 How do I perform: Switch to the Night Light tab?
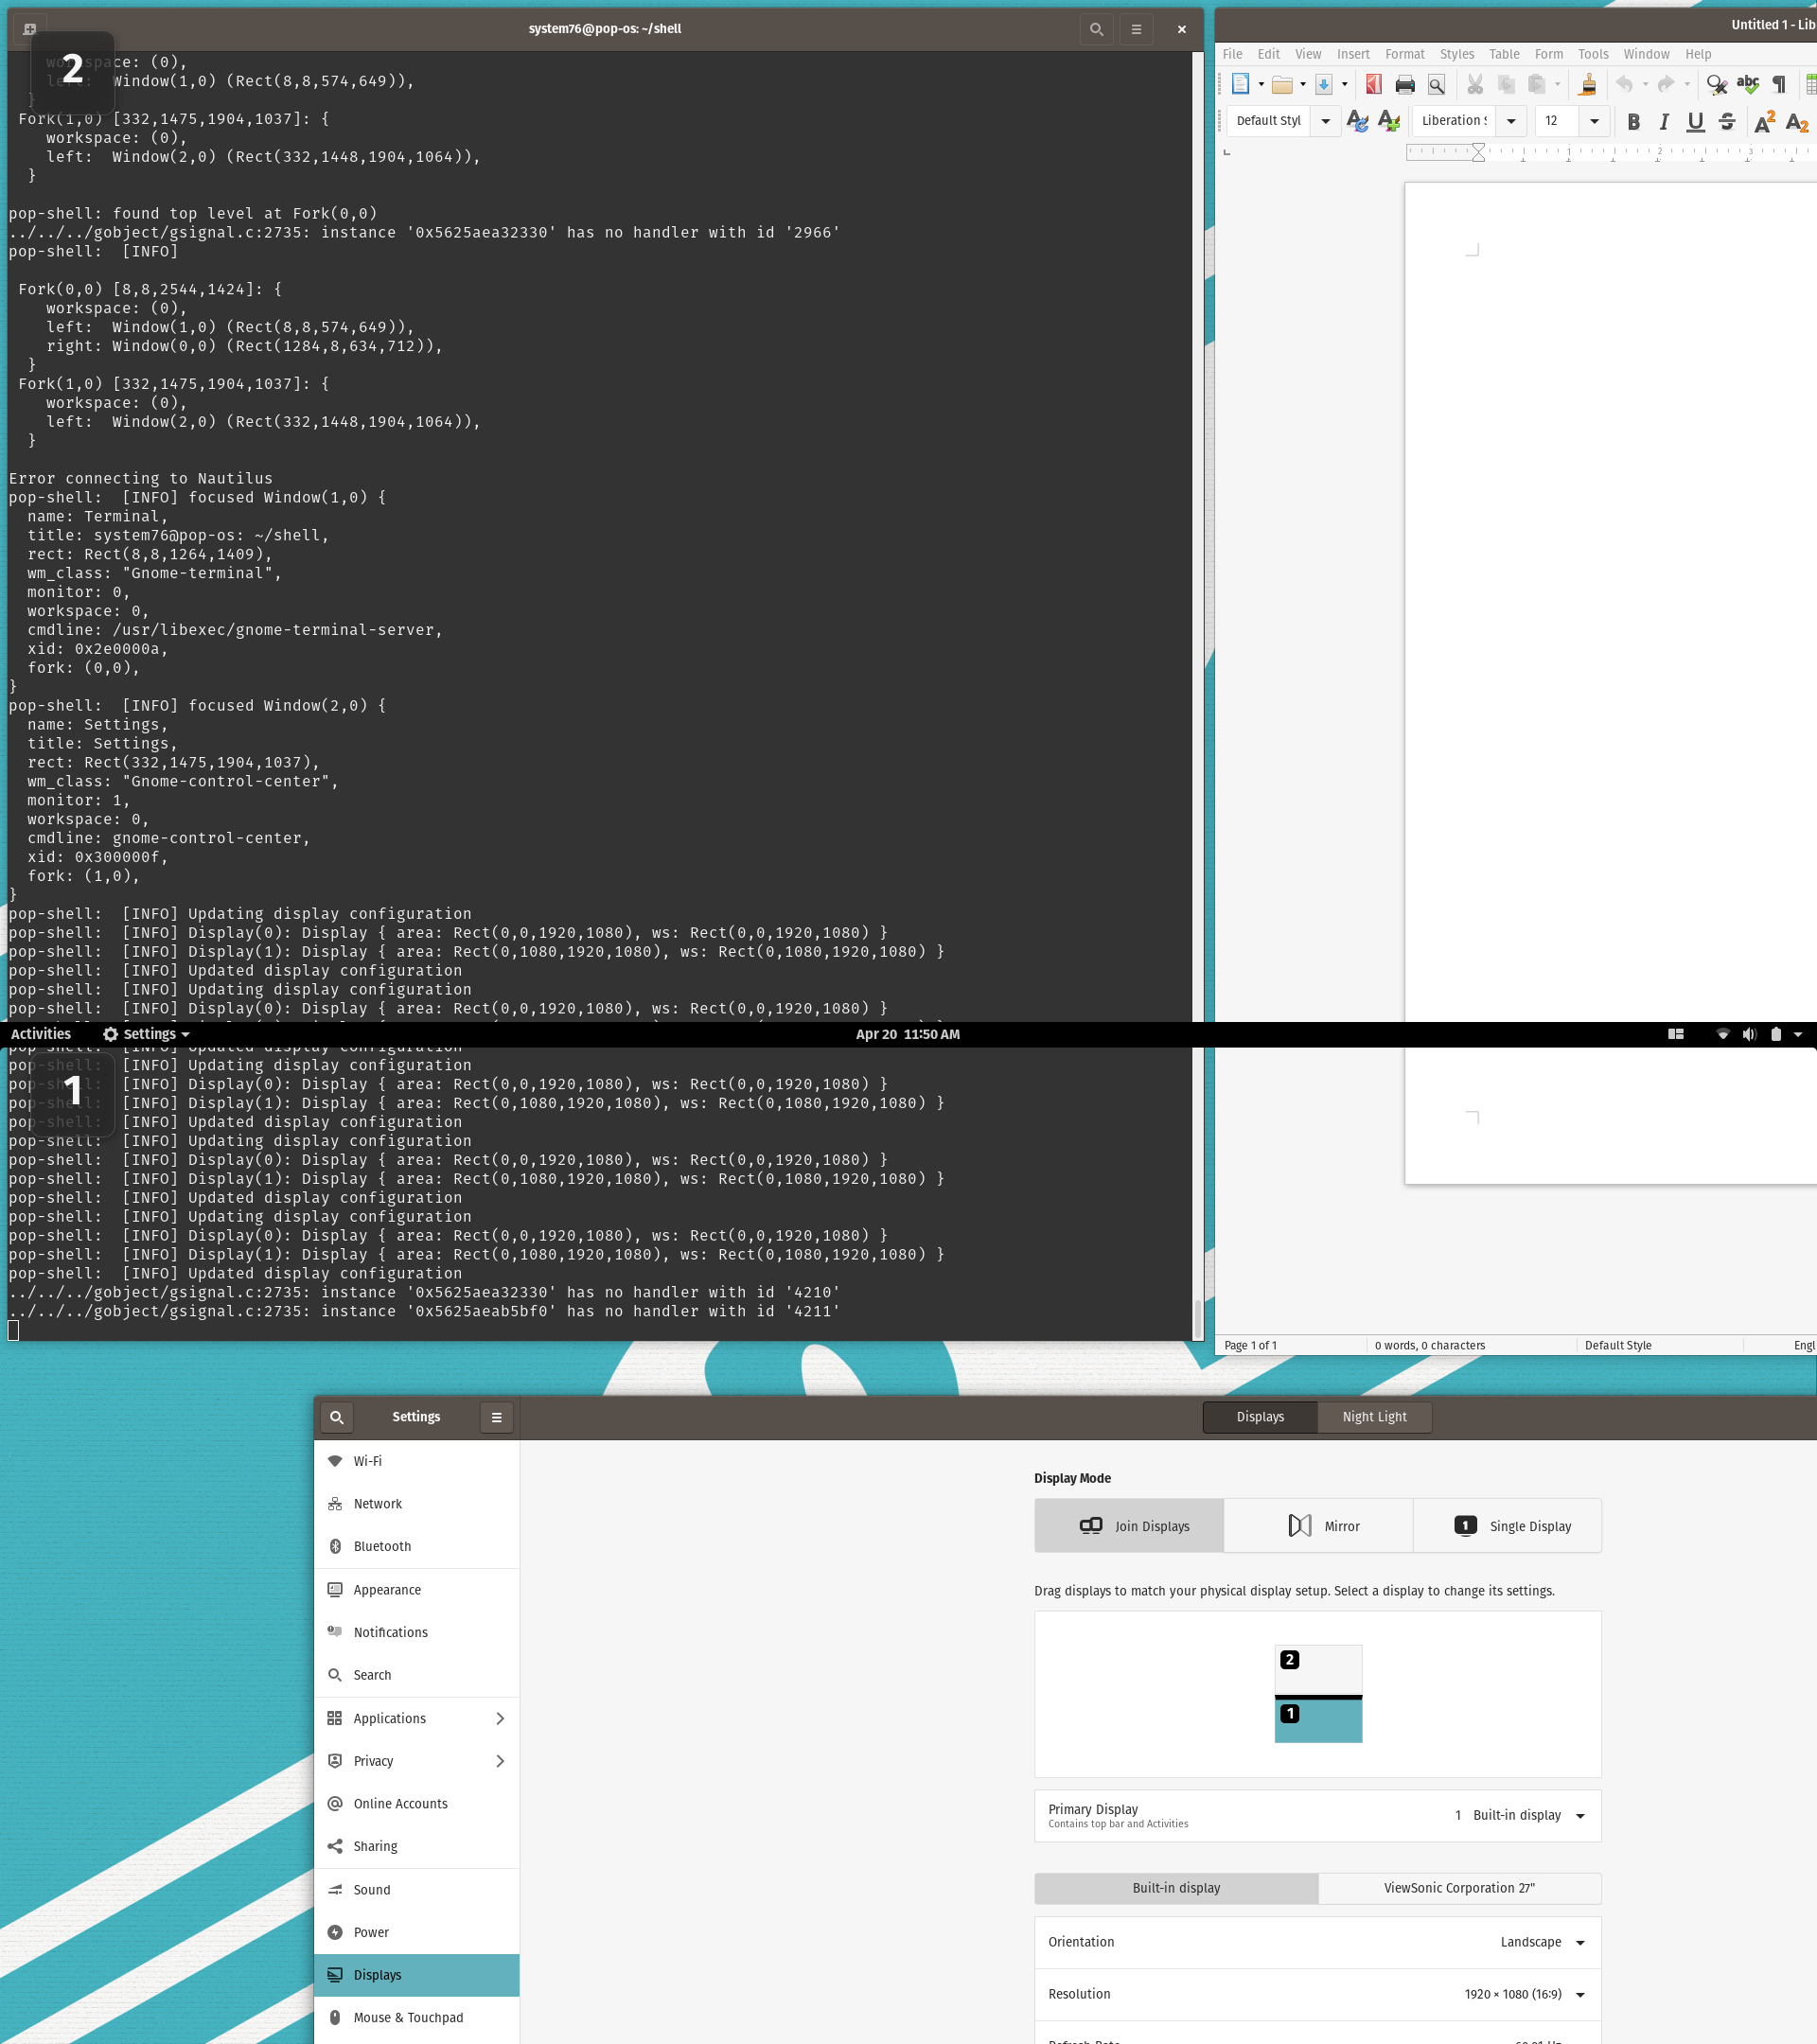click(x=1374, y=1417)
